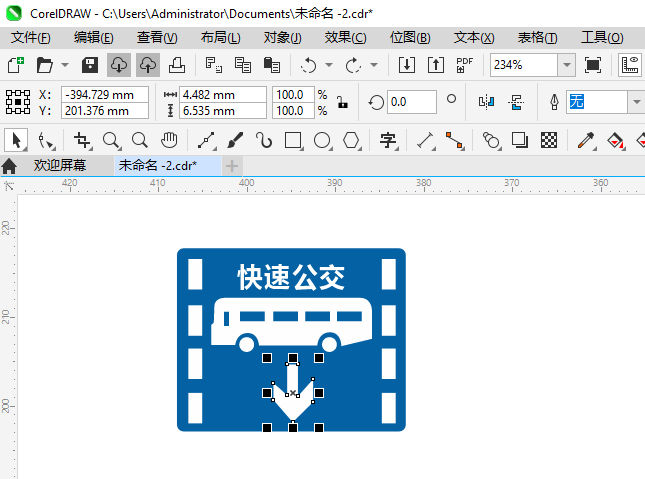This screenshot has width=645, height=479.
Task: Click the Y position field
Action: click(105, 111)
